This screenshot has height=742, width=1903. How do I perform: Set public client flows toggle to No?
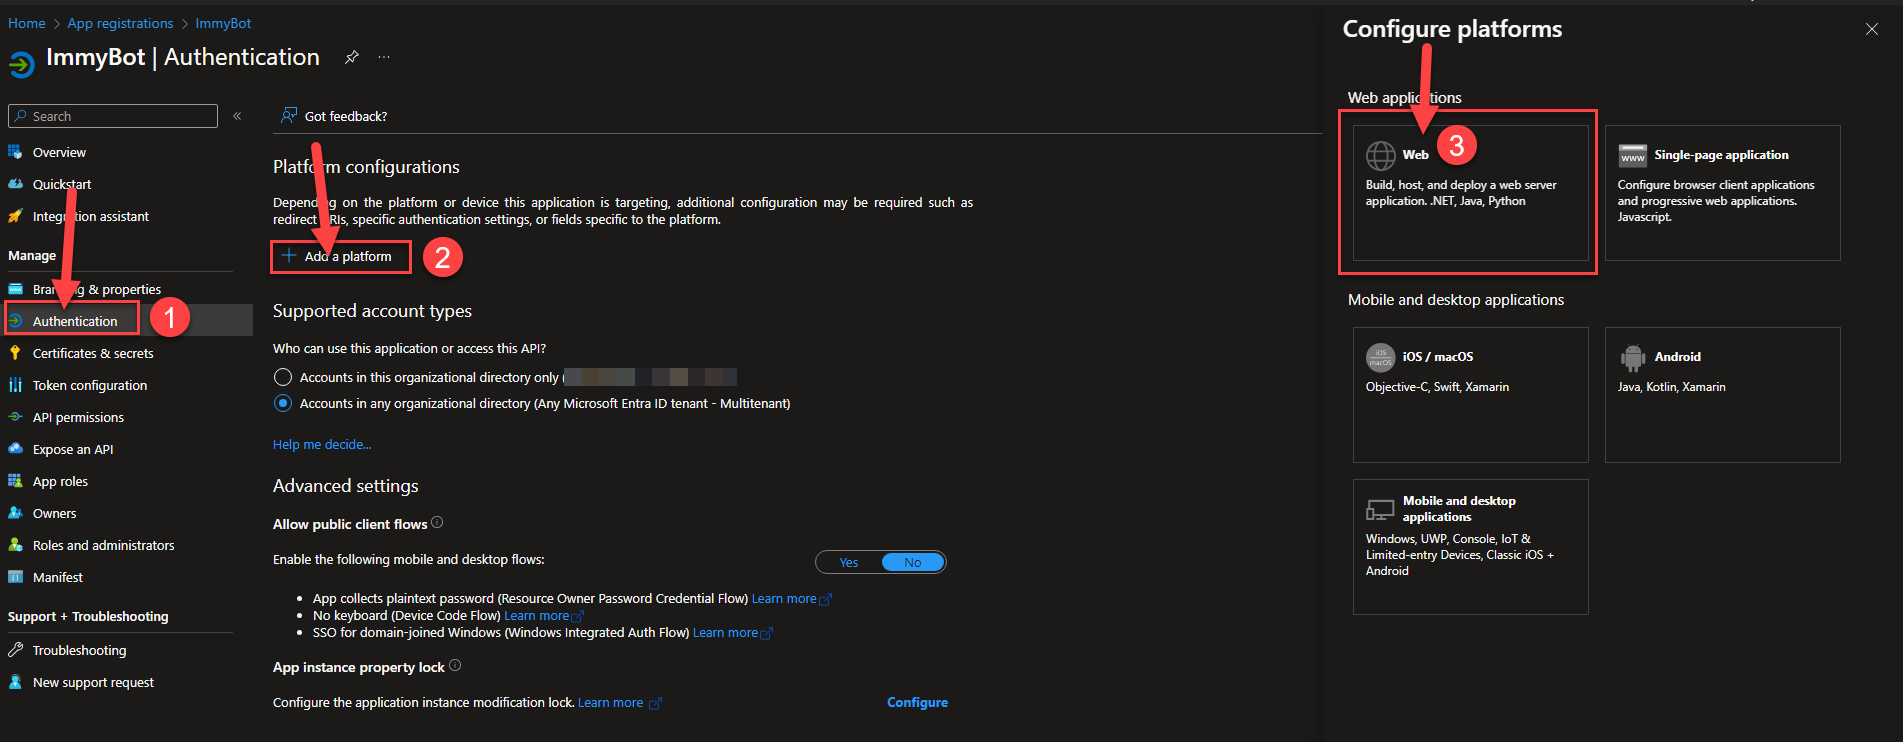pyautogui.click(x=912, y=562)
